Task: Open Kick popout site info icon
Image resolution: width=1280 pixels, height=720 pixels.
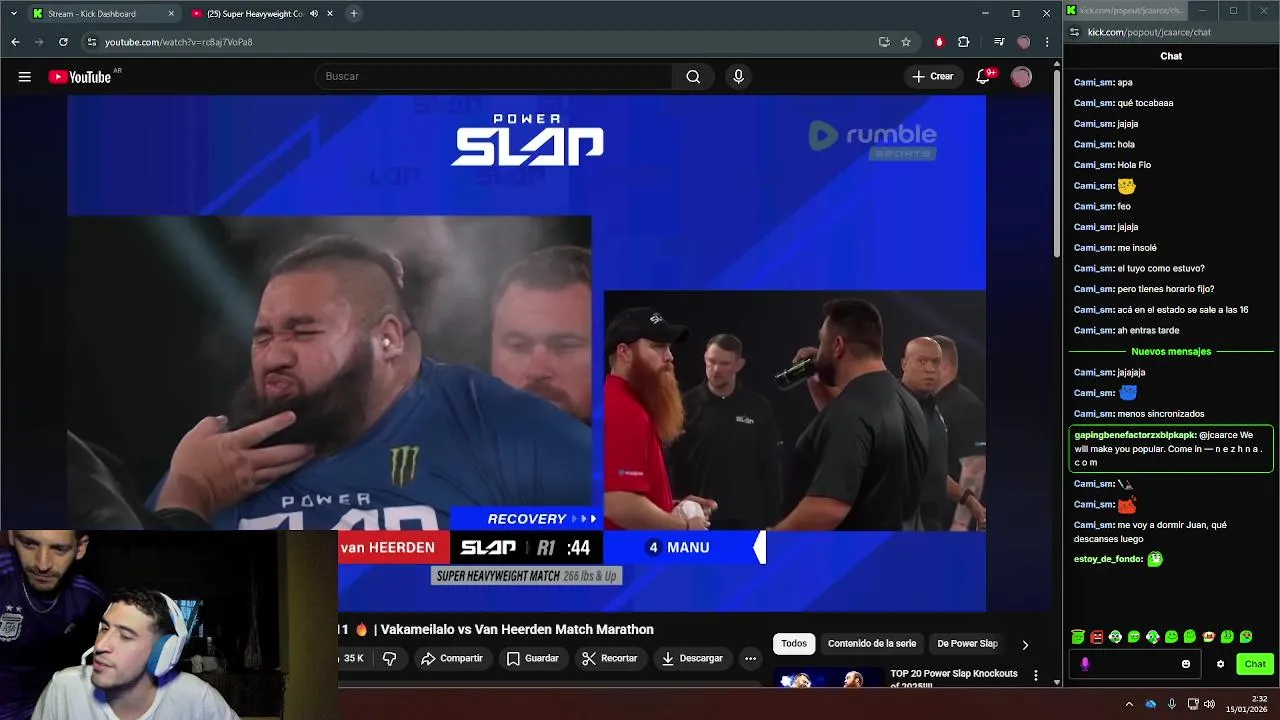Action: coord(1075,32)
